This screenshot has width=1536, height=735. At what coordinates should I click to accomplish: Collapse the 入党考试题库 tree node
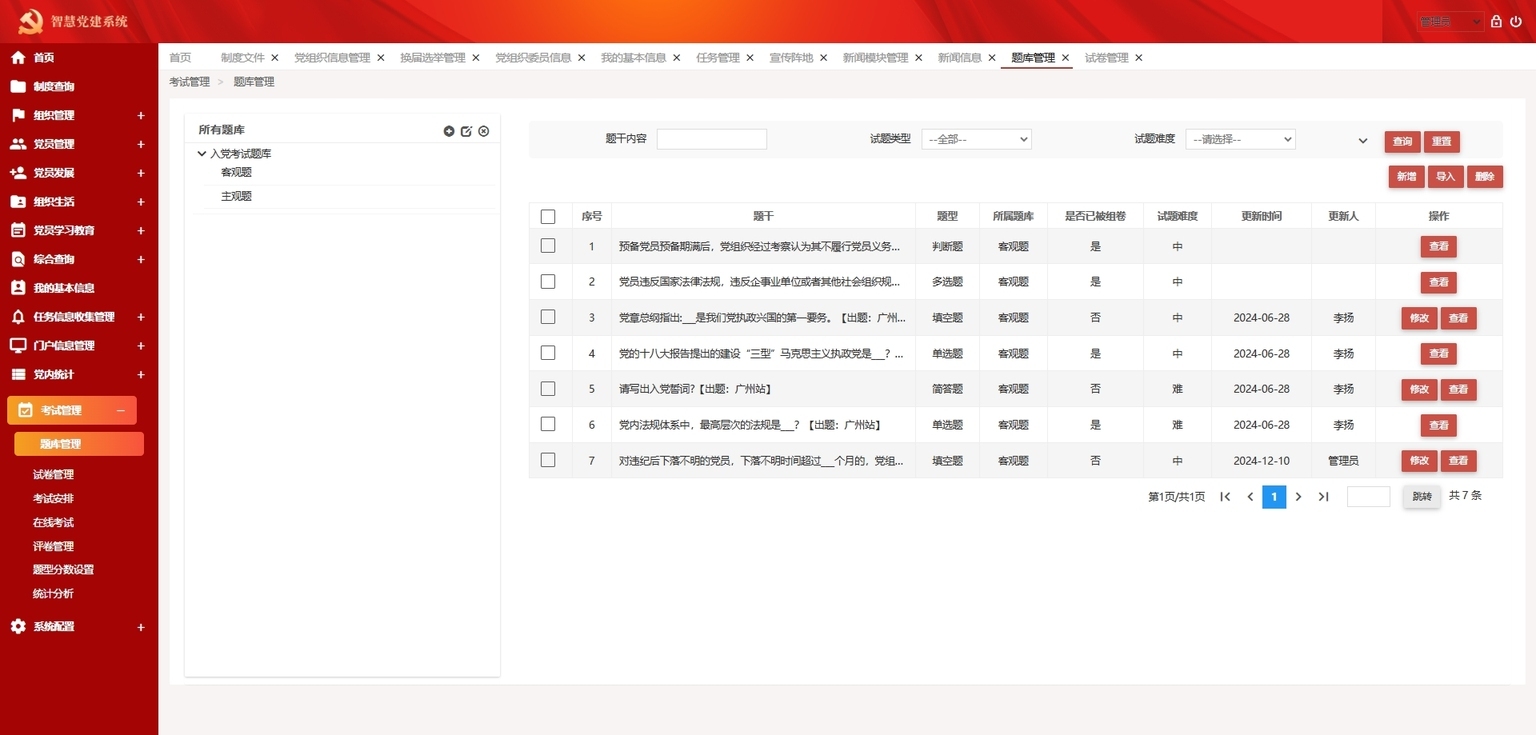(x=202, y=154)
